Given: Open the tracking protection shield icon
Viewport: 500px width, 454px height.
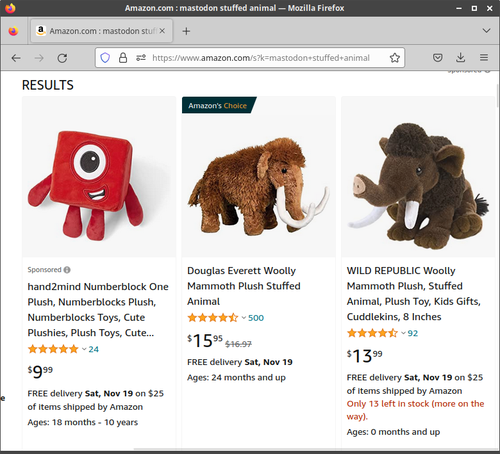Looking at the screenshot, I should point(105,58).
